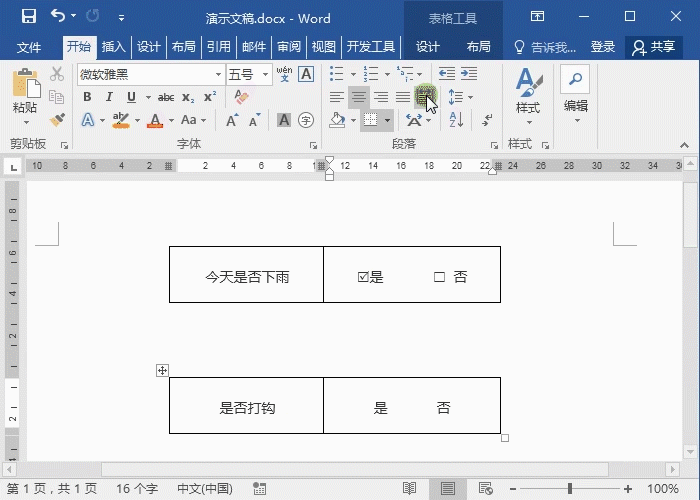The width and height of the screenshot is (700, 500).
Task: Toggle subscript x₂ formatting
Action: pyautogui.click(x=188, y=97)
